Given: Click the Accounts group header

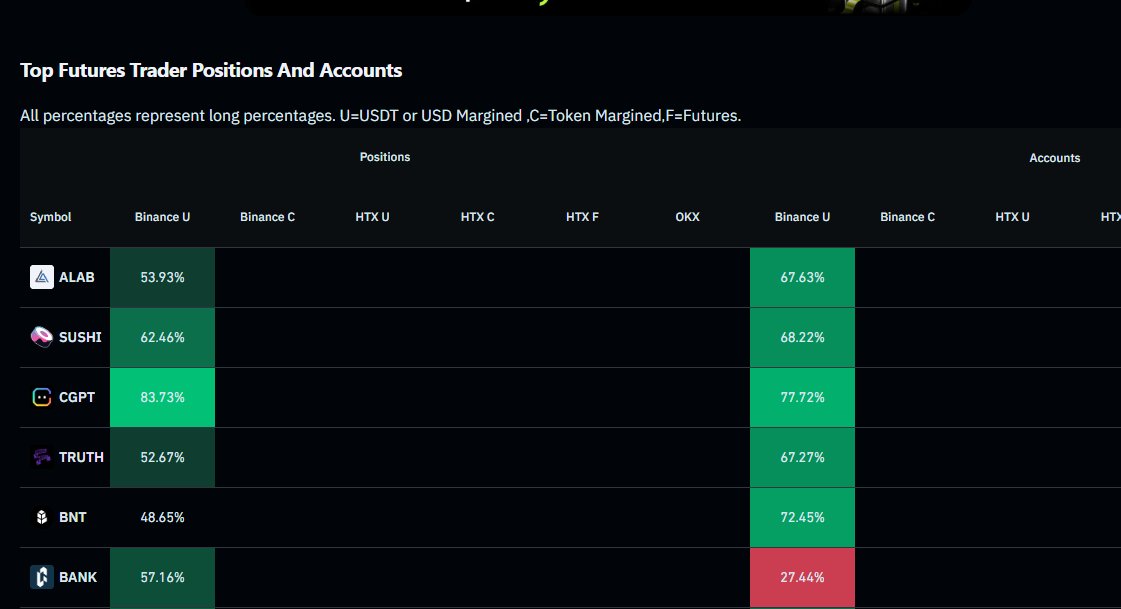Looking at the screenshot, I should (1055, 159).
